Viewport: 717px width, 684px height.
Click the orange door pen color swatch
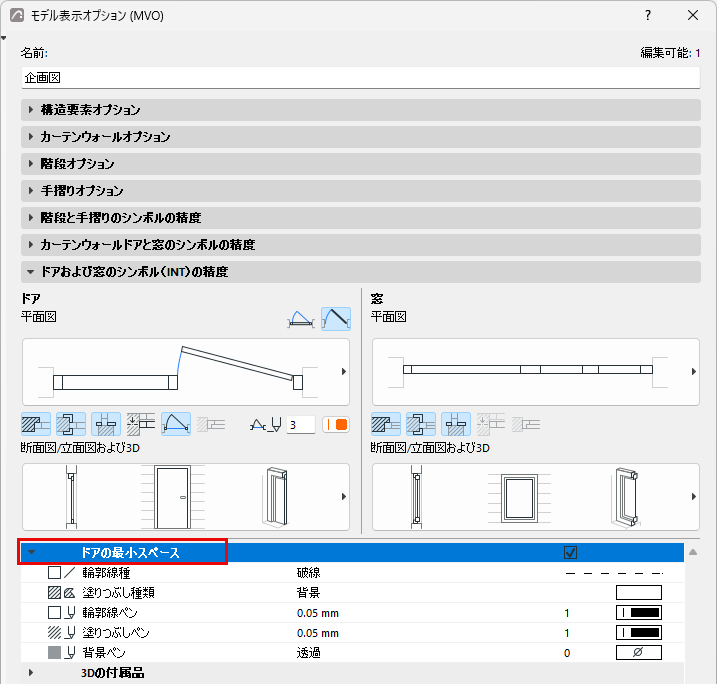coord(336,425)
